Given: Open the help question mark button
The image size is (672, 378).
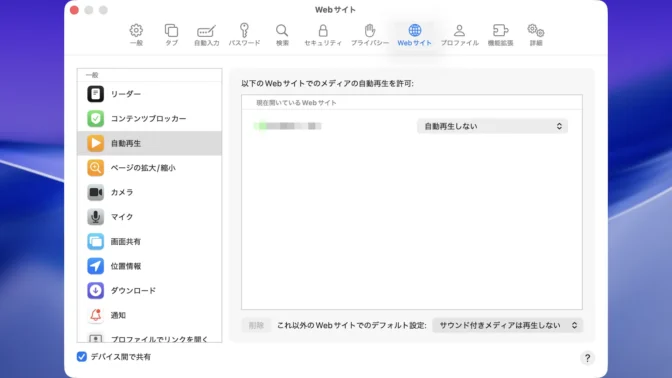Looking at the screenshot, I should click(588, 358).
